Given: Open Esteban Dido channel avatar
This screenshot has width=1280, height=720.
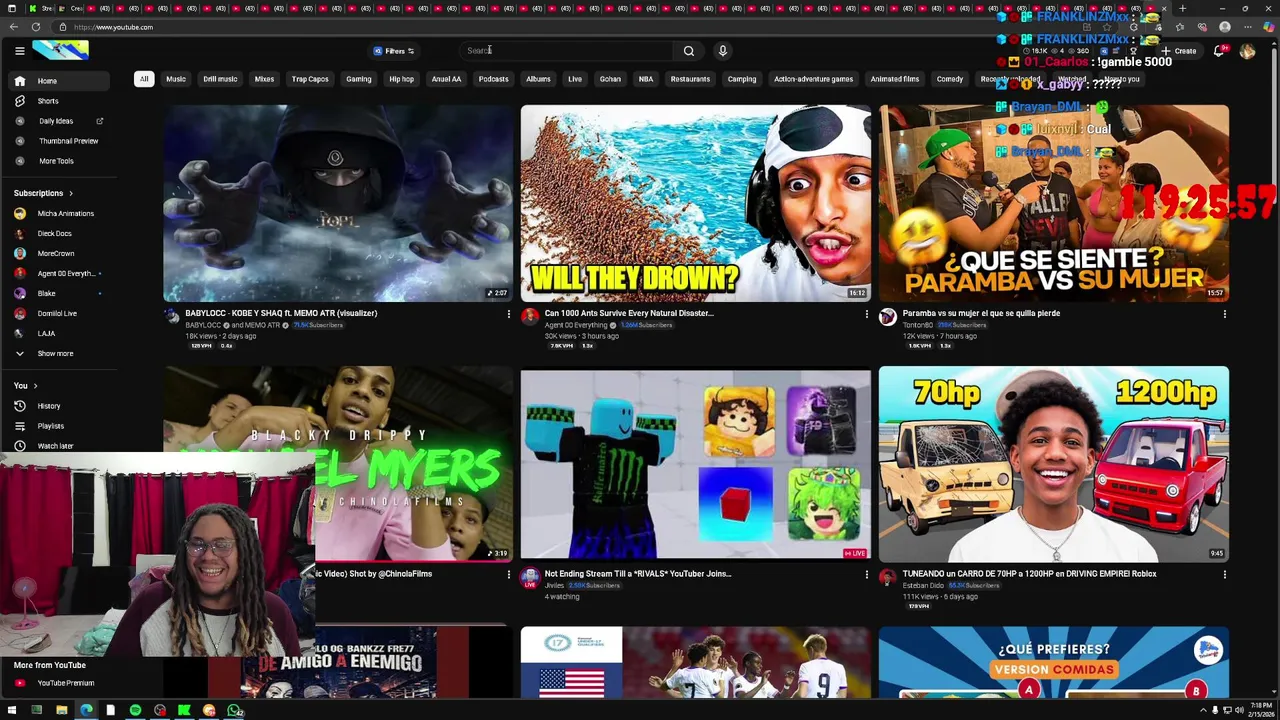Looking at the screenshot, I should [x=887, y=578].
